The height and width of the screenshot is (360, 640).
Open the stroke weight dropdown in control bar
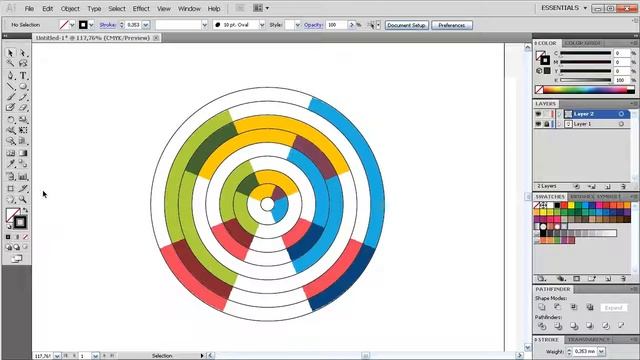146,25
